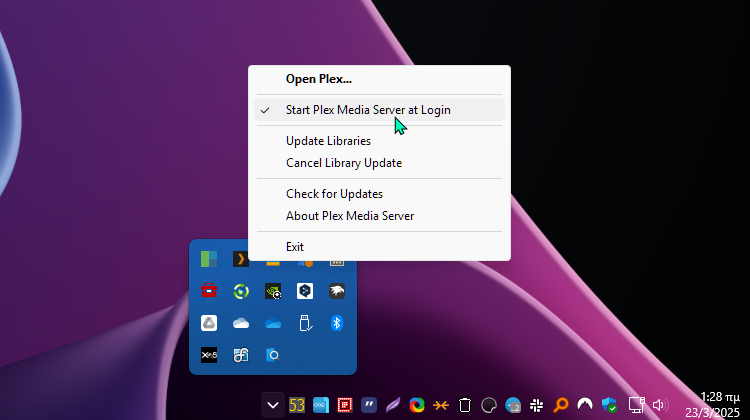Click the blue 'one' taskbar icon
750x420 pixels.
tap(320, 405)
